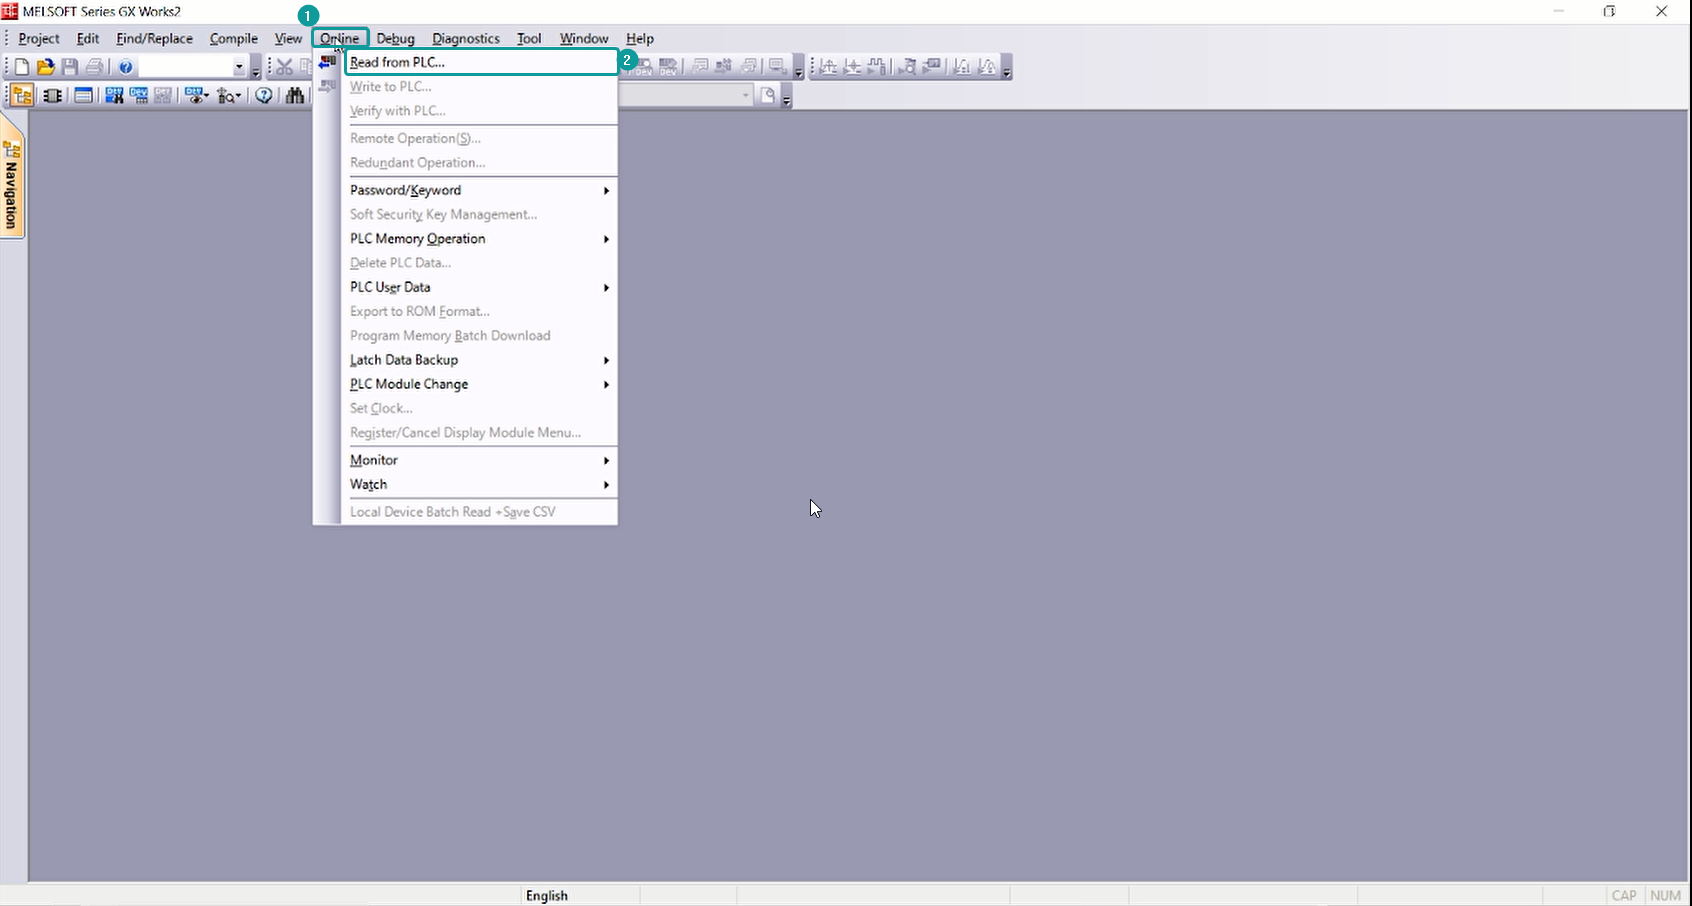Click the binoculars find icon
The width and height of the screenshot is (1692, 906).
[295, 96]
